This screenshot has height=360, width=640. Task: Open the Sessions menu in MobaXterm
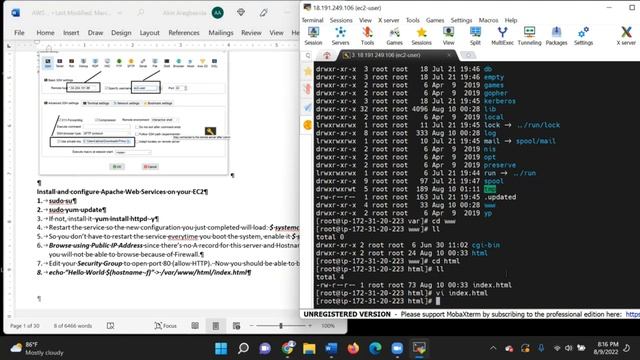(341, 20)
